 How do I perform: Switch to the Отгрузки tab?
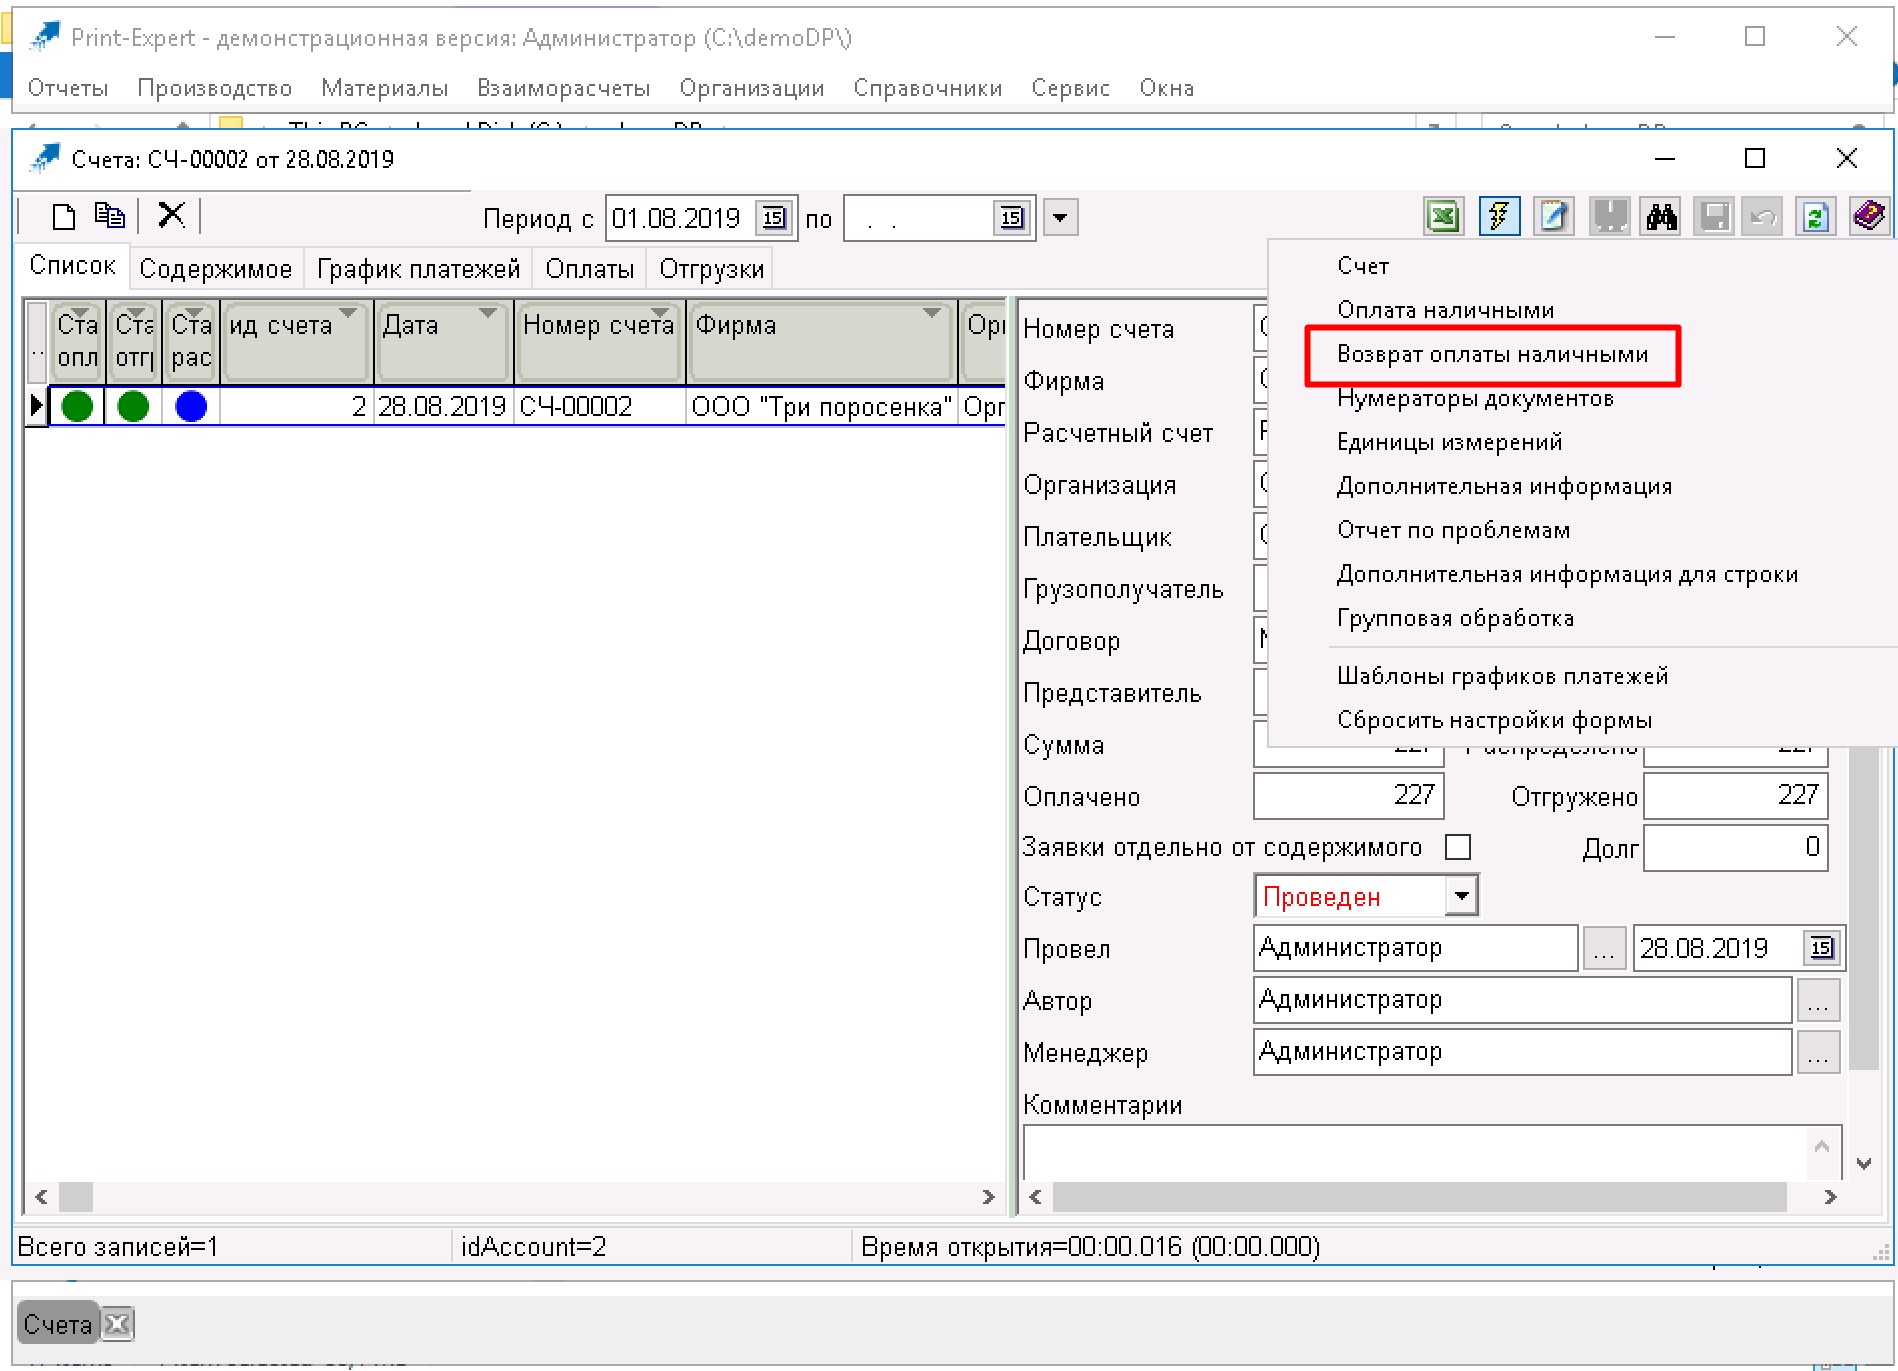click(711, 269)
